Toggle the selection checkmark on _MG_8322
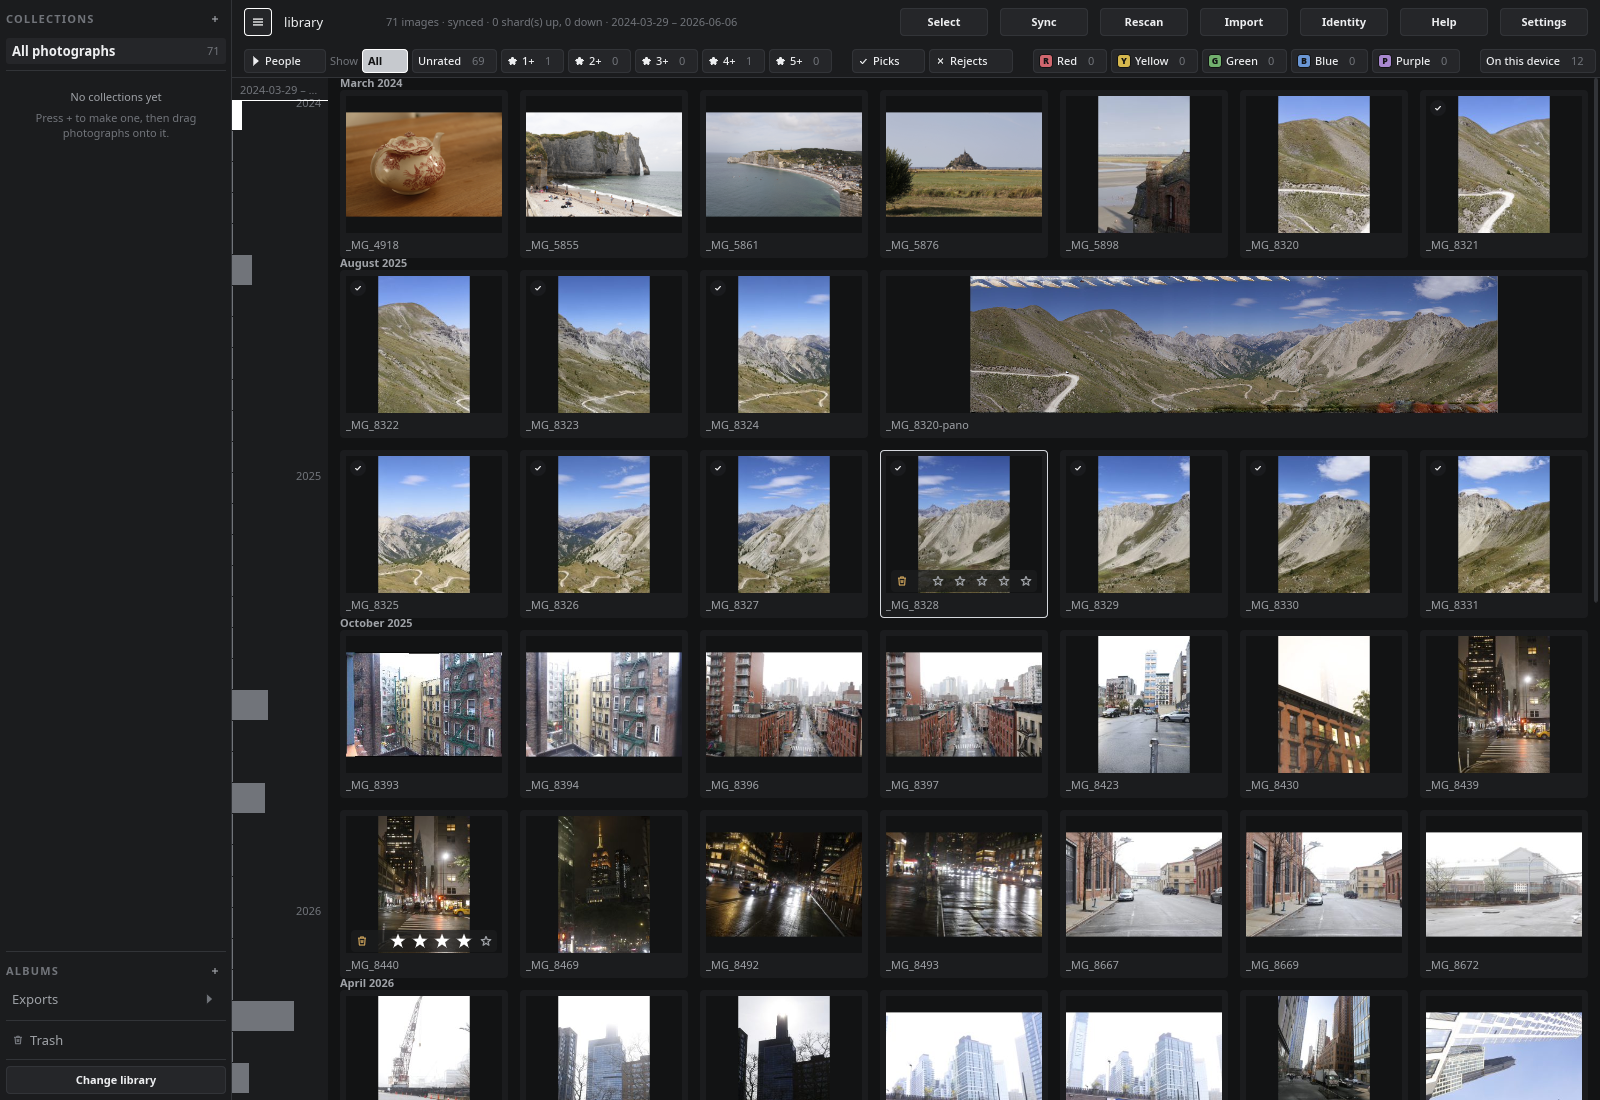Image resolution: width=1600 pixels, height=1100 pixels. point(358,288)
